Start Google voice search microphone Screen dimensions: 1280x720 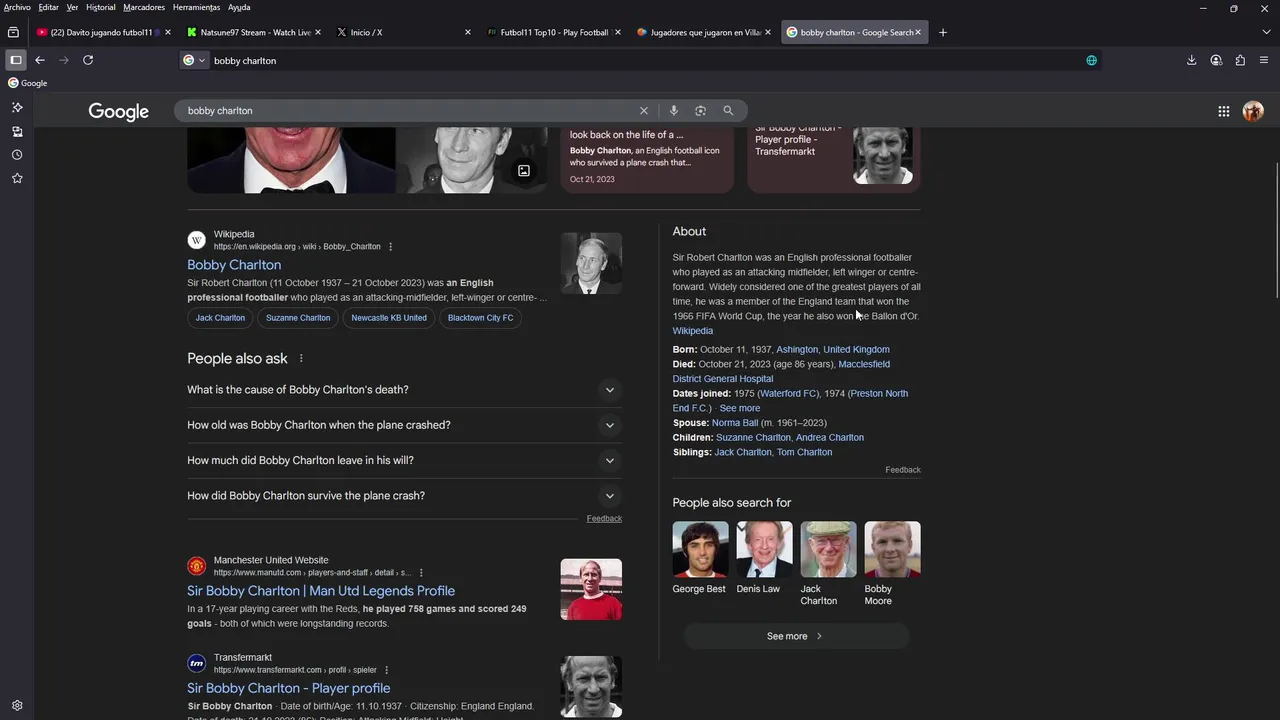click(x=674, y=111)
